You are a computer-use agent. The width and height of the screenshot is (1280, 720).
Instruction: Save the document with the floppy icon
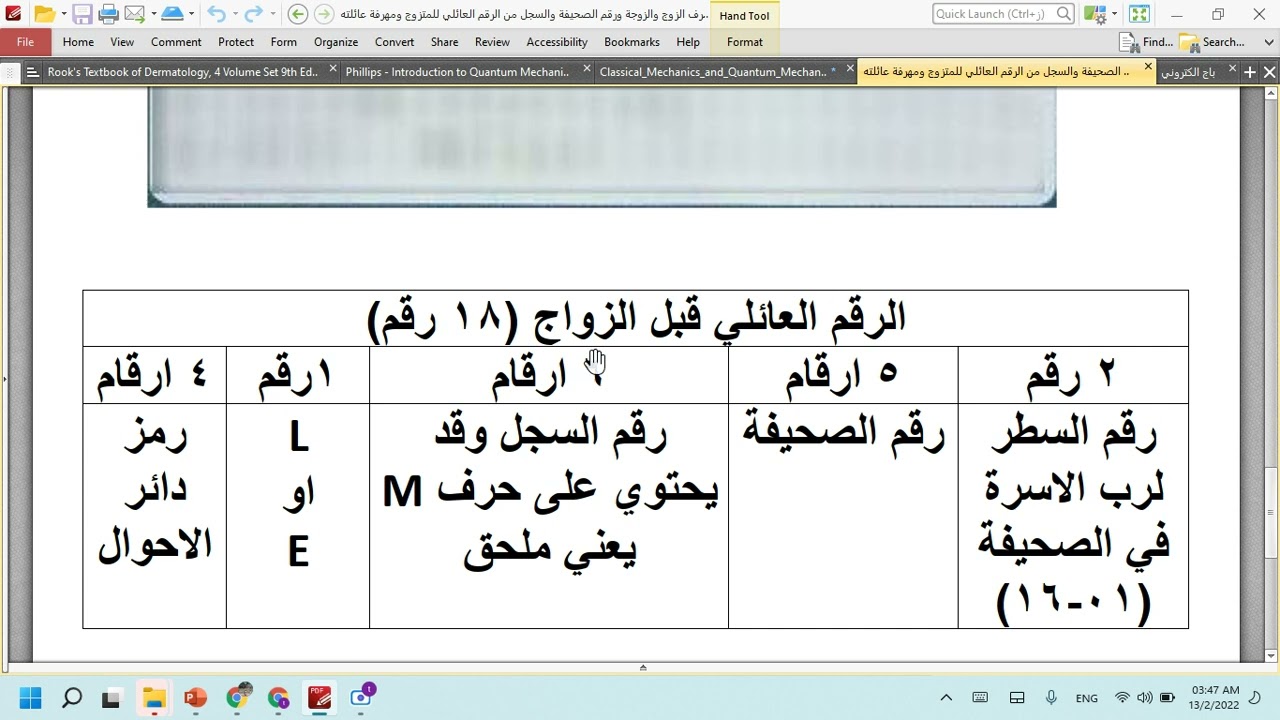82,14
